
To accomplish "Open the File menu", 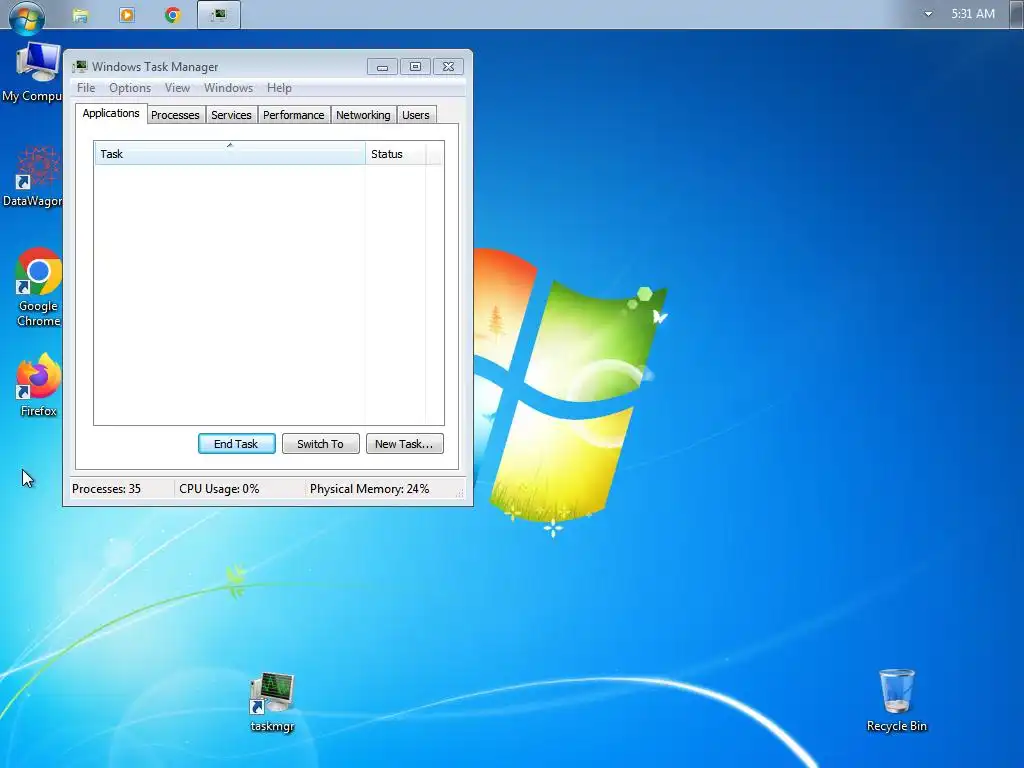I will tap(86, 88).
